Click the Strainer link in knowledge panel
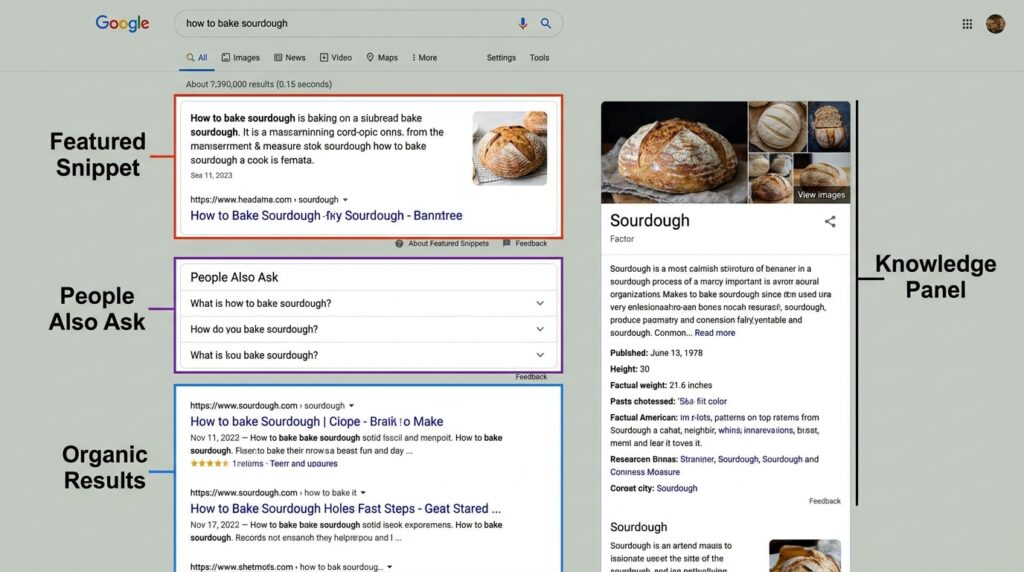The image size is (1024, 572). [x=697, y=459]
